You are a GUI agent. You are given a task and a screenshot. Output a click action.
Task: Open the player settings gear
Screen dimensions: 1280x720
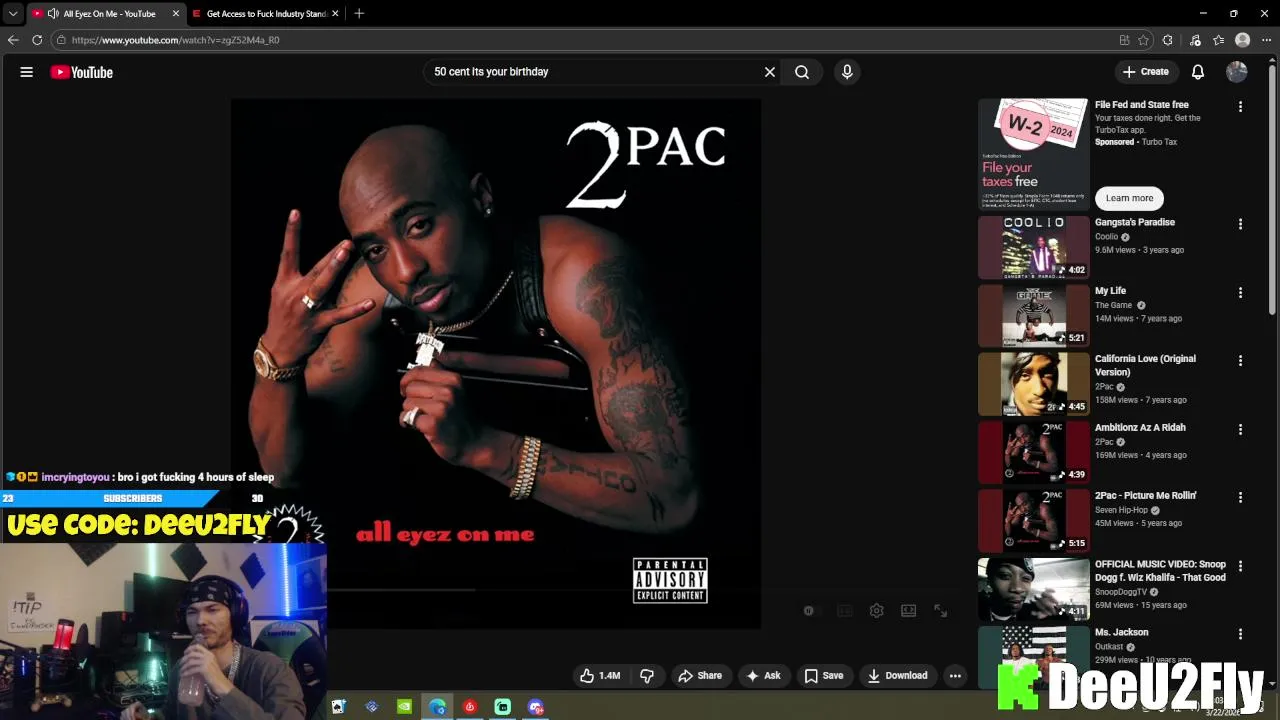[877, 611]
